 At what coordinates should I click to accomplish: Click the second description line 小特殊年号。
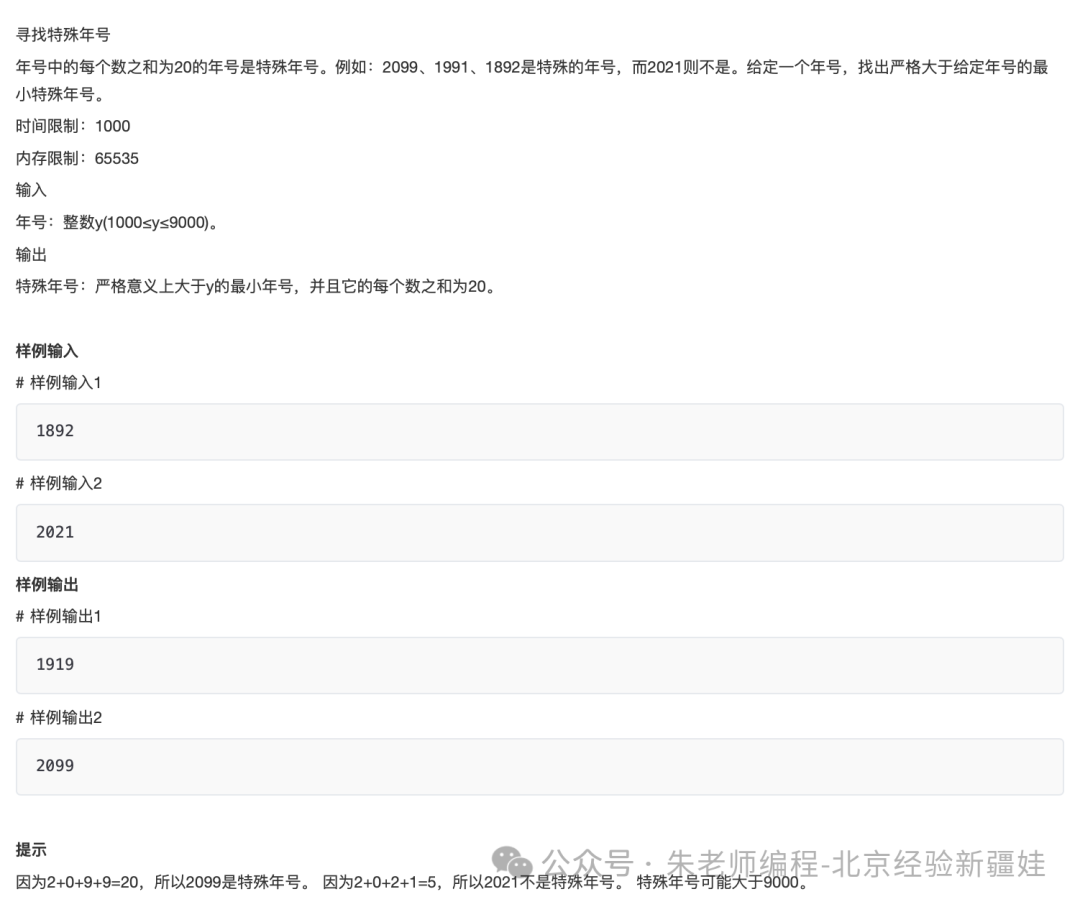[x=61, y=94]
